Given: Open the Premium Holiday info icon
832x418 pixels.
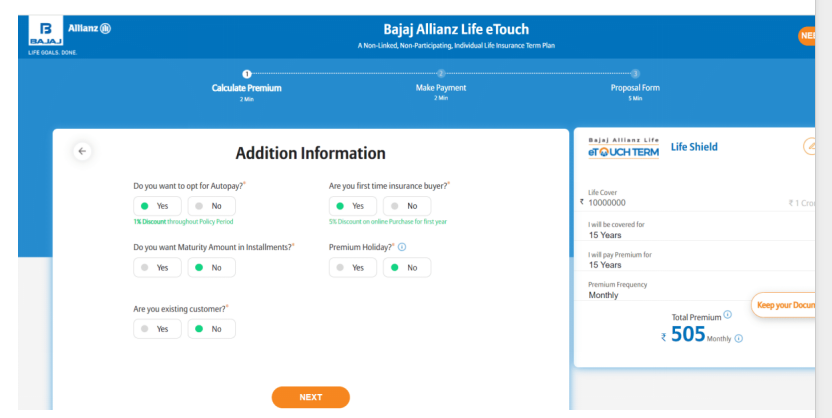Looking at the screenshot, I should tap(402, 247).
